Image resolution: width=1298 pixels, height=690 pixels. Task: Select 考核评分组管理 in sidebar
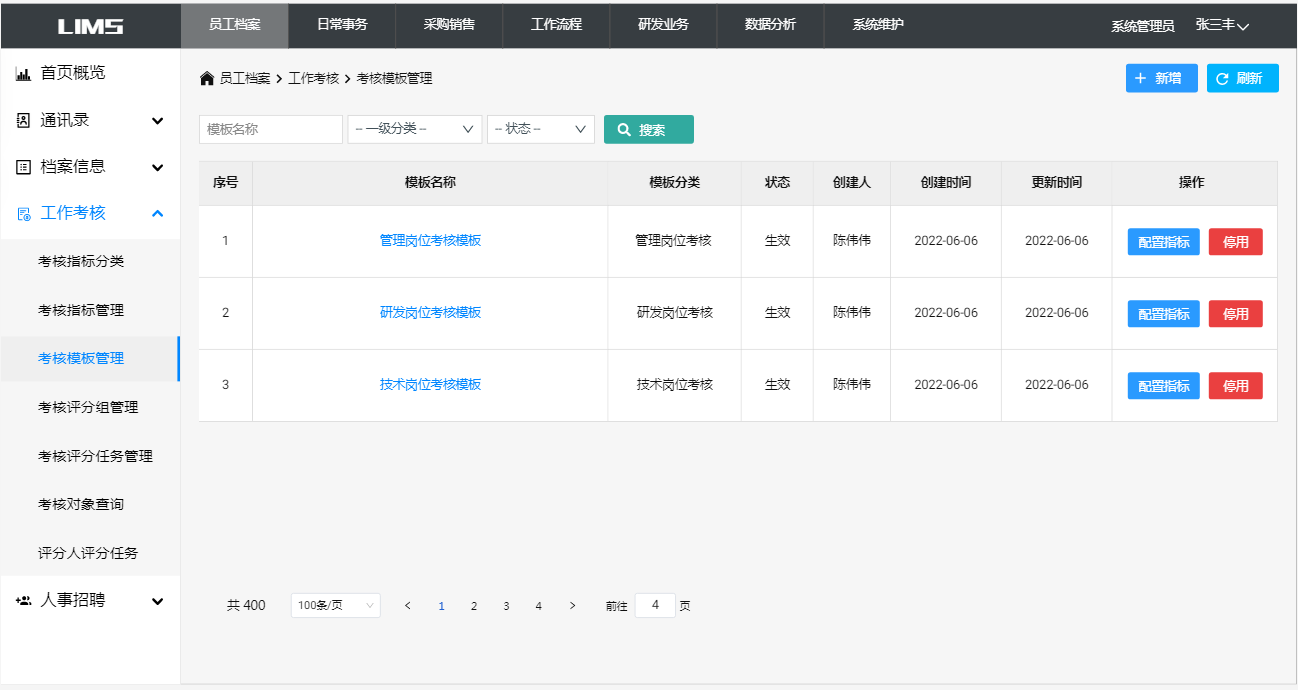coord(88,408)
